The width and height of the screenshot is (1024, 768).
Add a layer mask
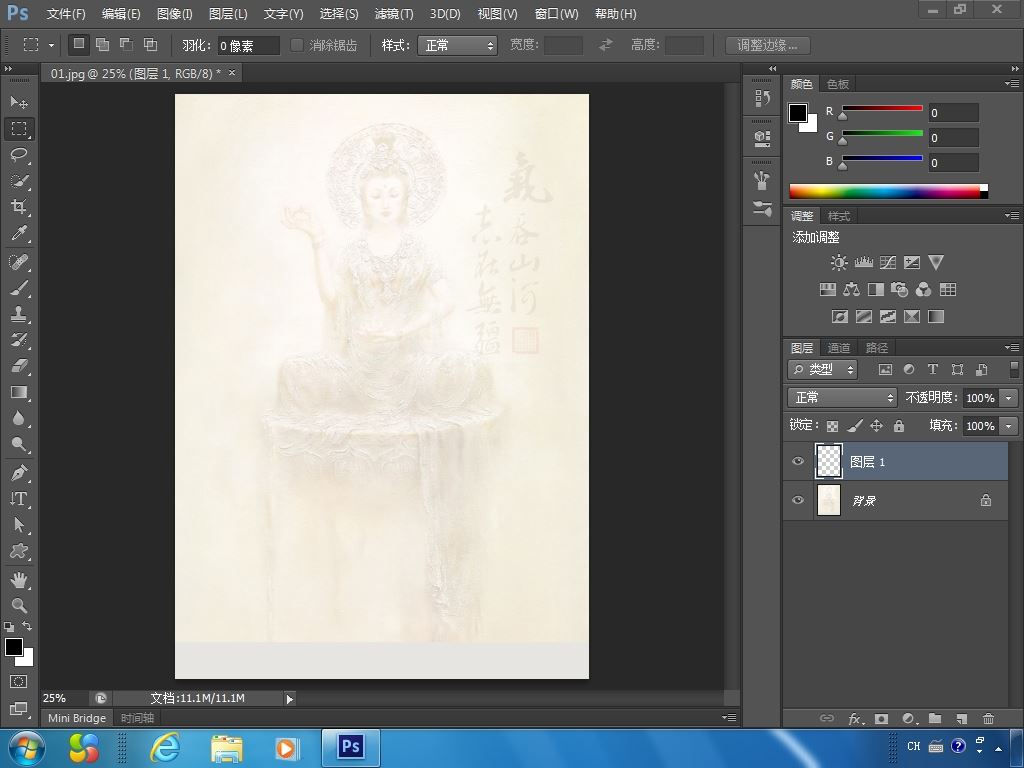pos(881,718)
